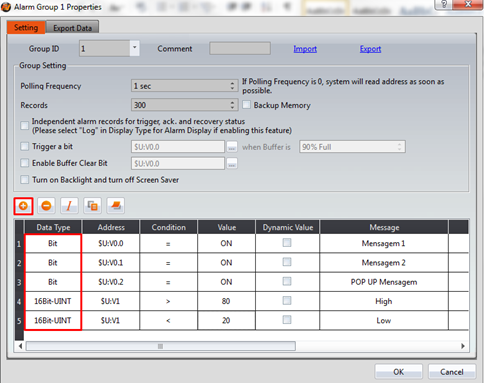Click the Dynamic Value column header
The width and height of the screenshot is (484, 383).
click(x=288, y=227)
